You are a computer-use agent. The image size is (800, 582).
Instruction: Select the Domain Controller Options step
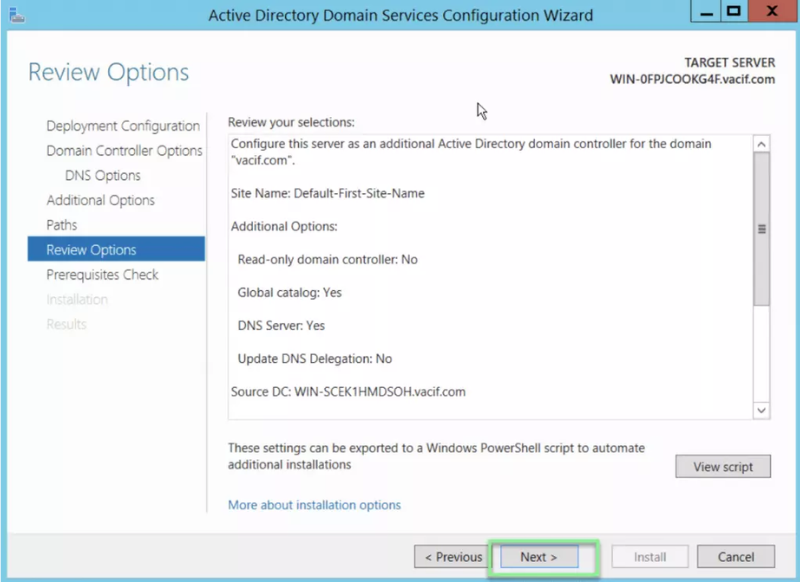(124, 150)
